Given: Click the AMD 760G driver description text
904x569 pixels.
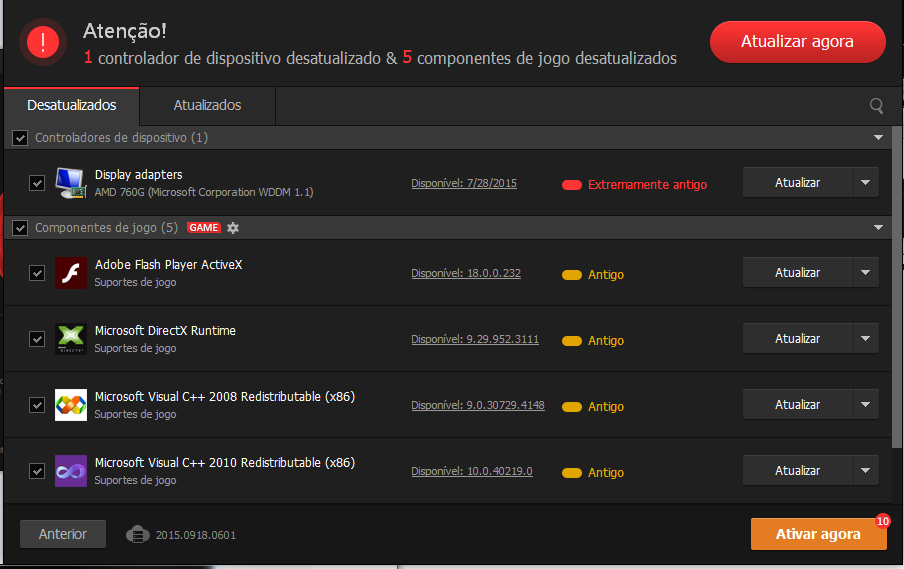Looking at the screenshot, I should click(x=204, y=192).
